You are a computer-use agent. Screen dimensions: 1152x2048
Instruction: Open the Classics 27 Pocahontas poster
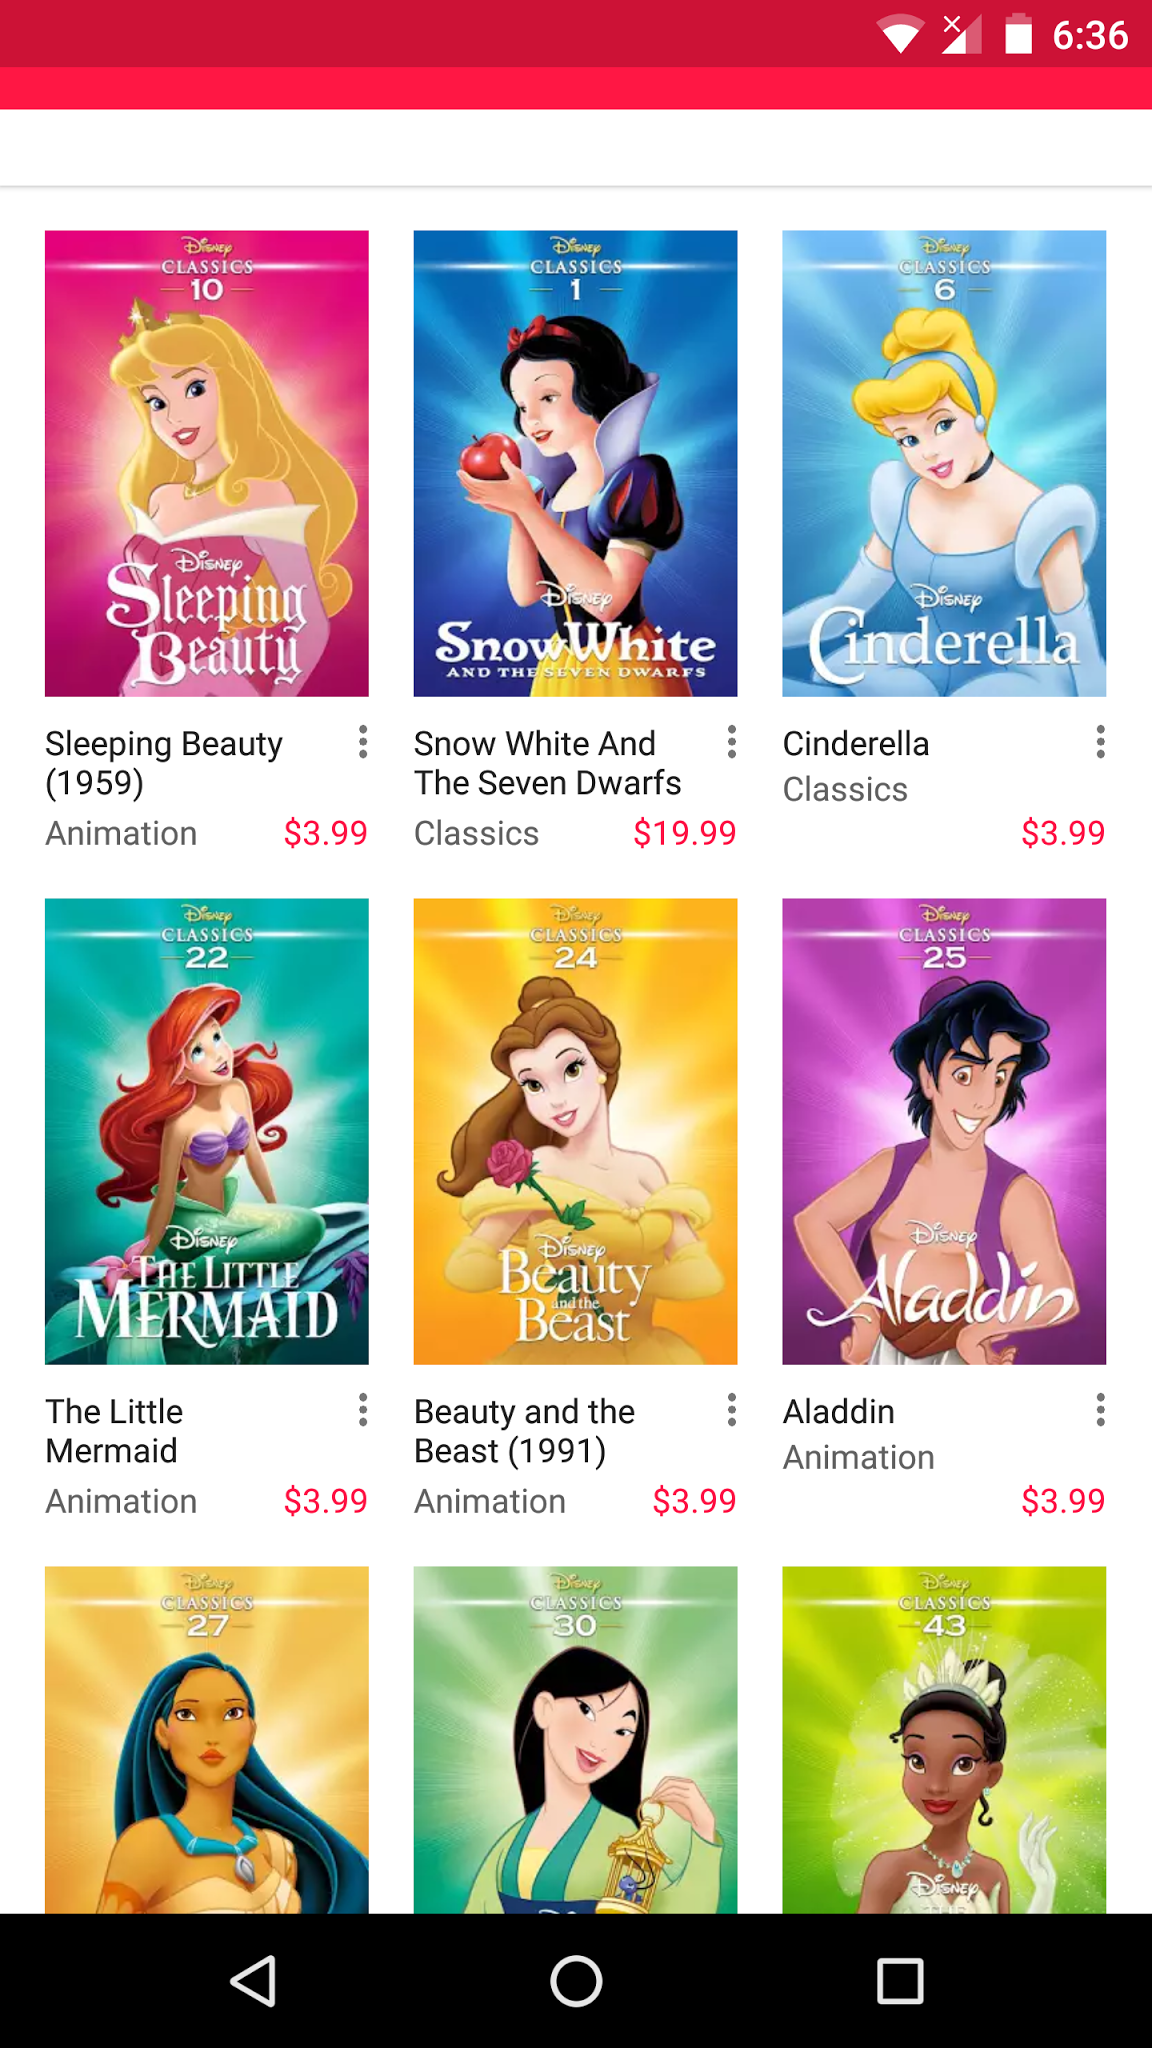[207, 1740]
